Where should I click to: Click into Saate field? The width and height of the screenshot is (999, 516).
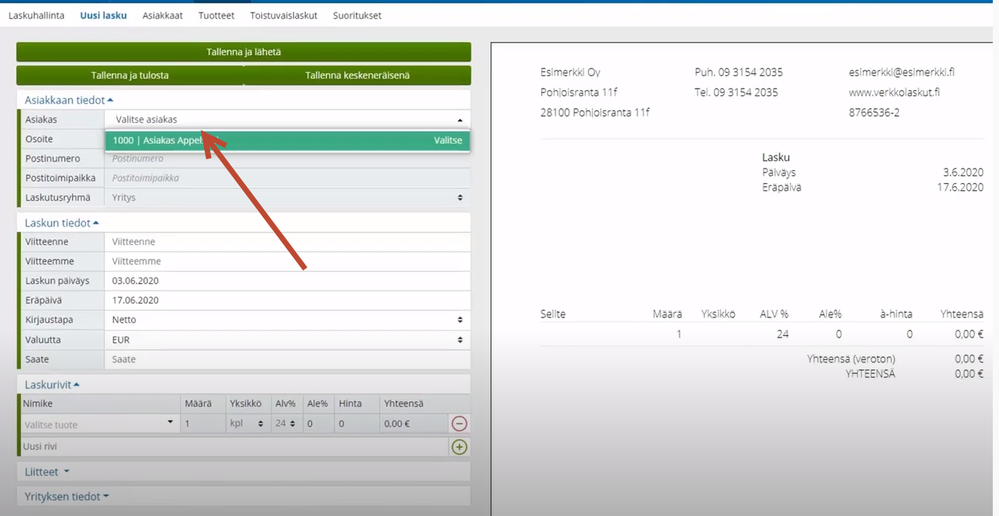point(287,359)
